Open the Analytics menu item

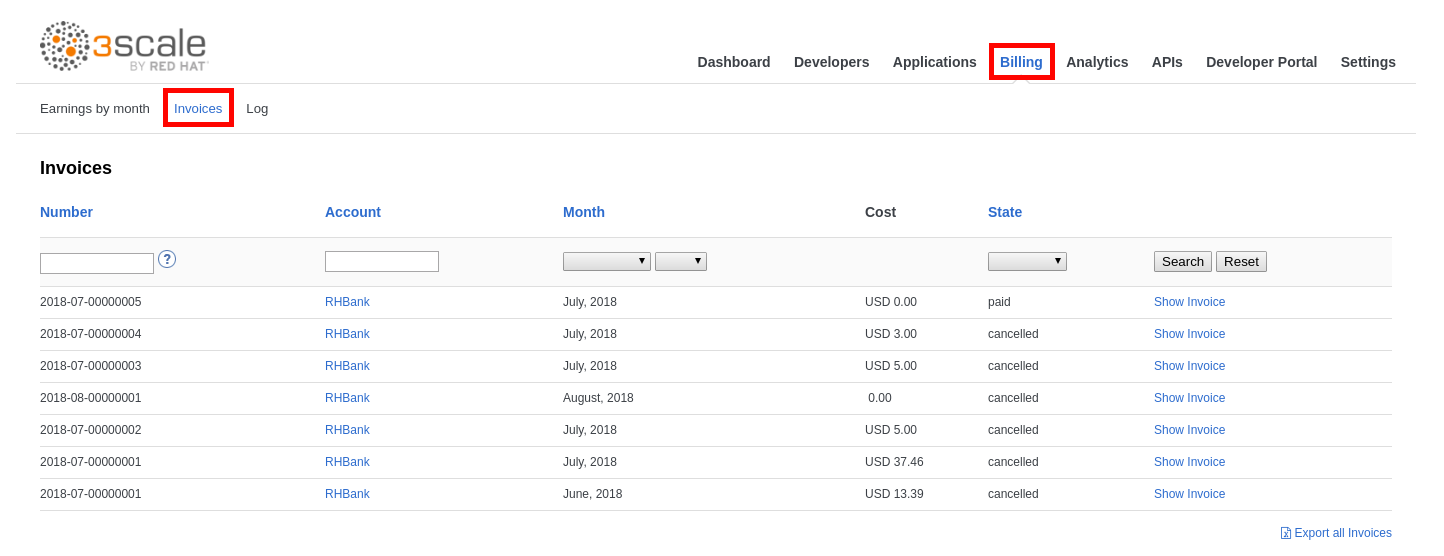coord(1096,62)
